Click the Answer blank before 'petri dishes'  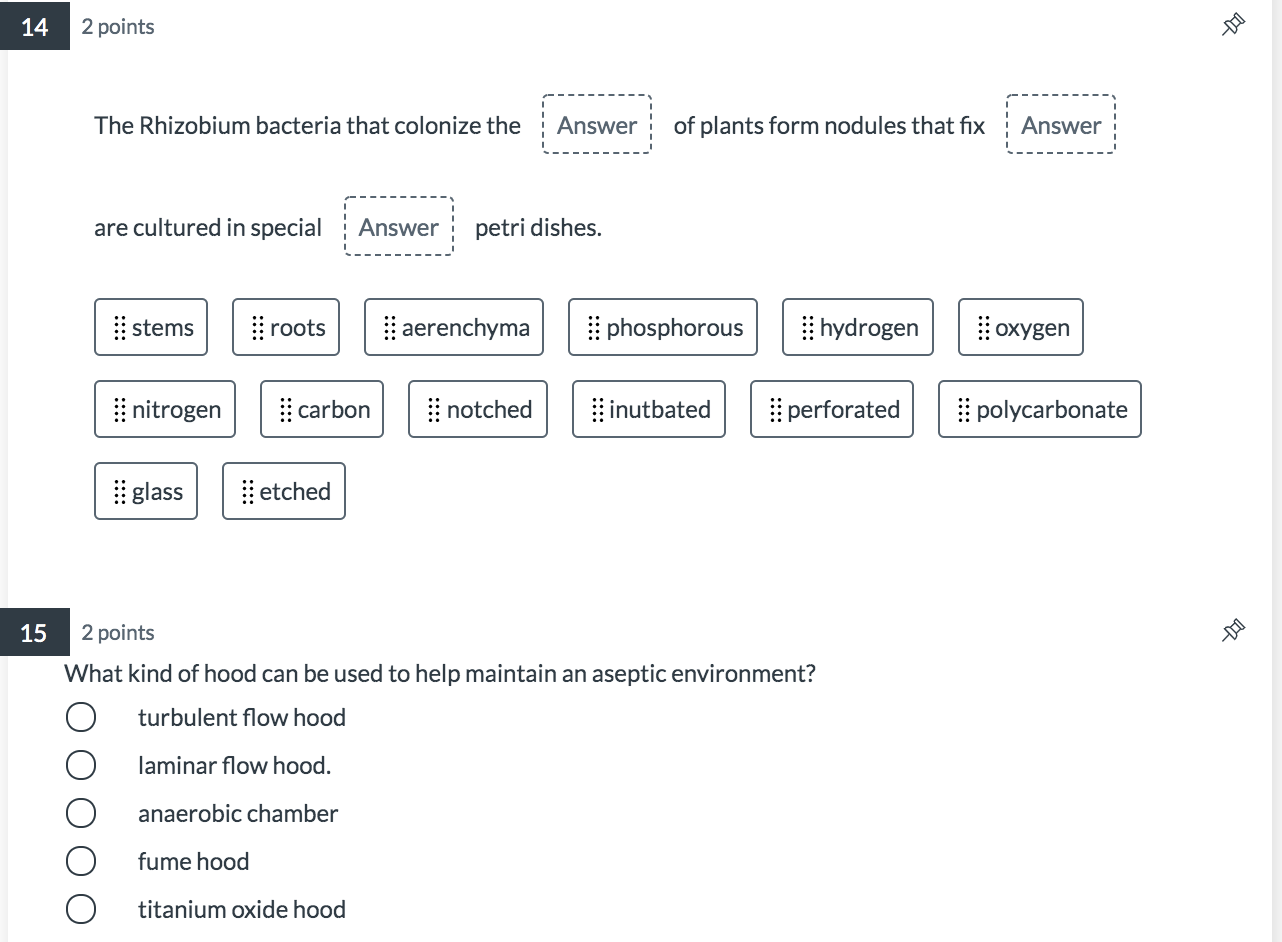[399, 227]
